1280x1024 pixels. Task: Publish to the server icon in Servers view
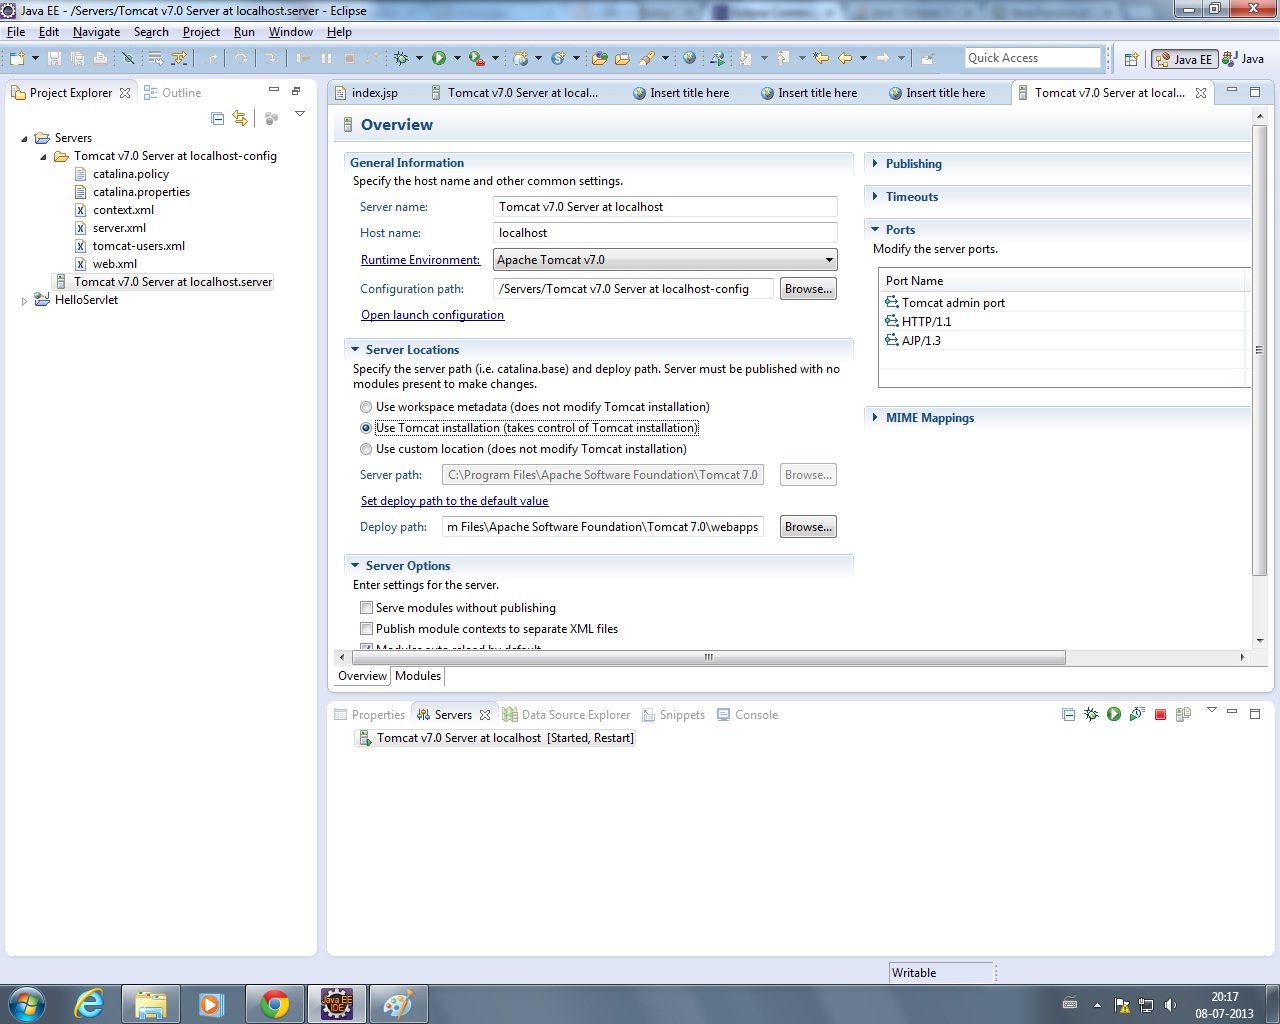[x=1183, y=714]
